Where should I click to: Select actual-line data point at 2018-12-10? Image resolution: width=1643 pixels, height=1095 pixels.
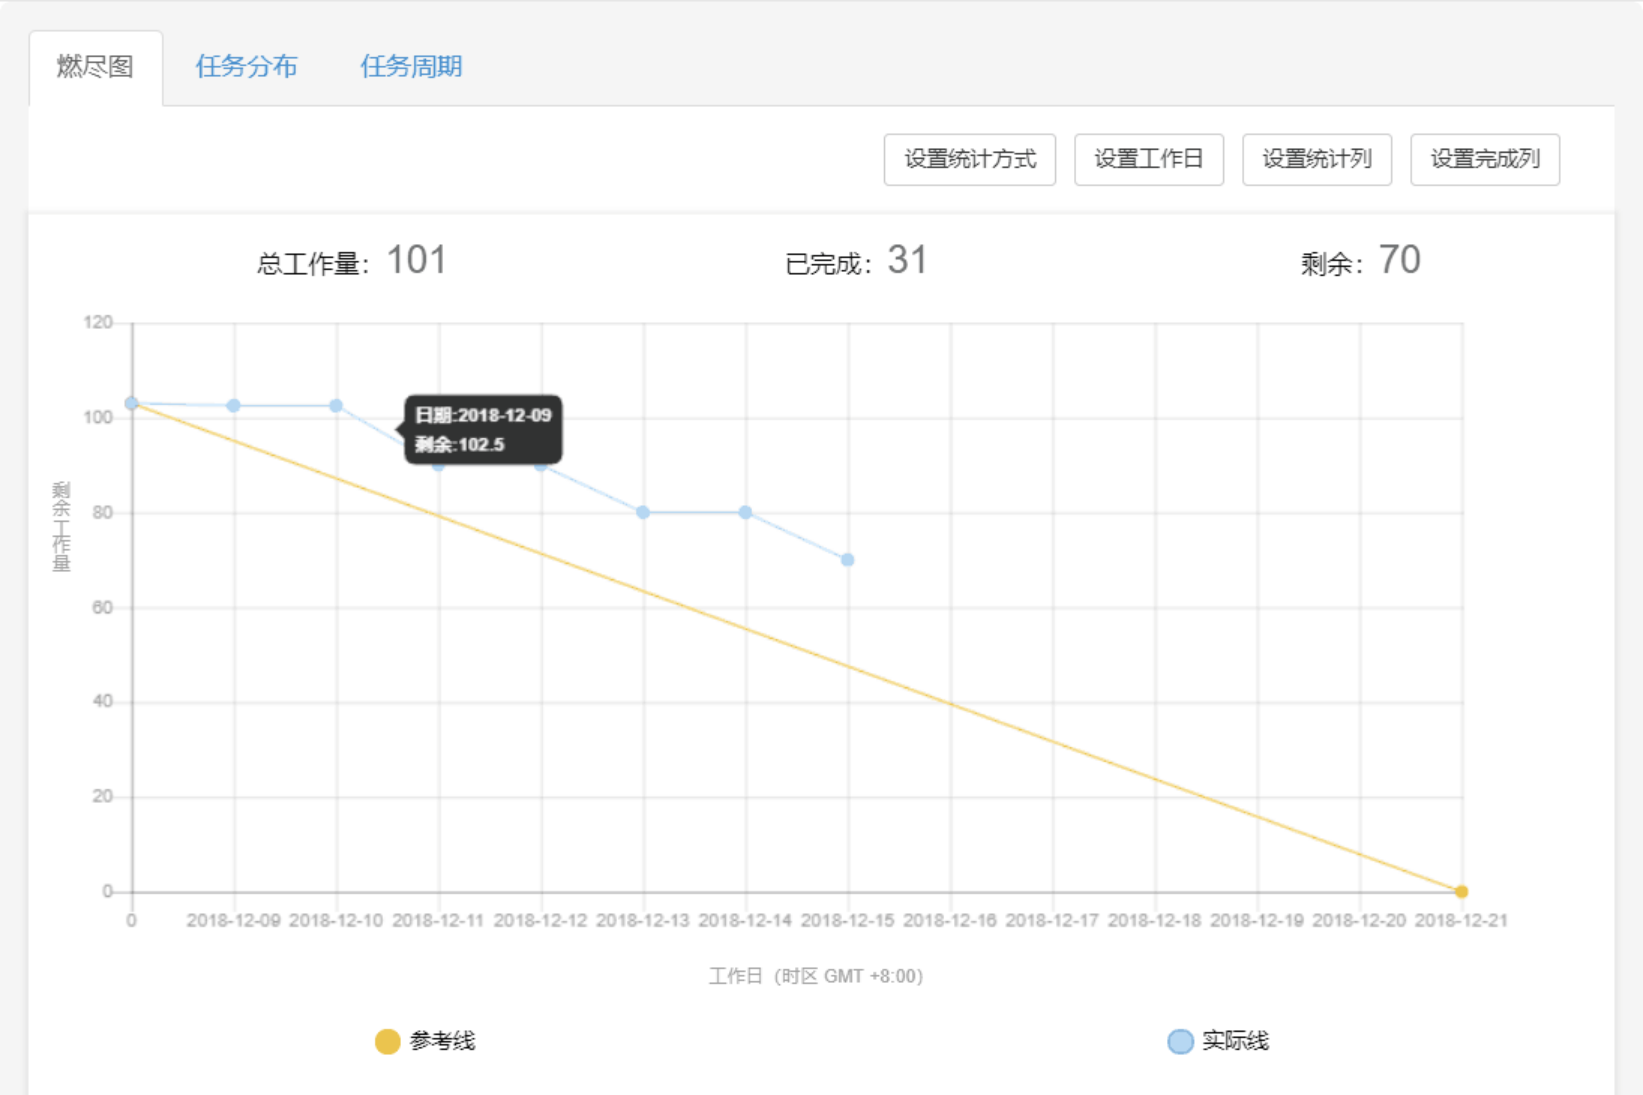(x=336, y=406)
